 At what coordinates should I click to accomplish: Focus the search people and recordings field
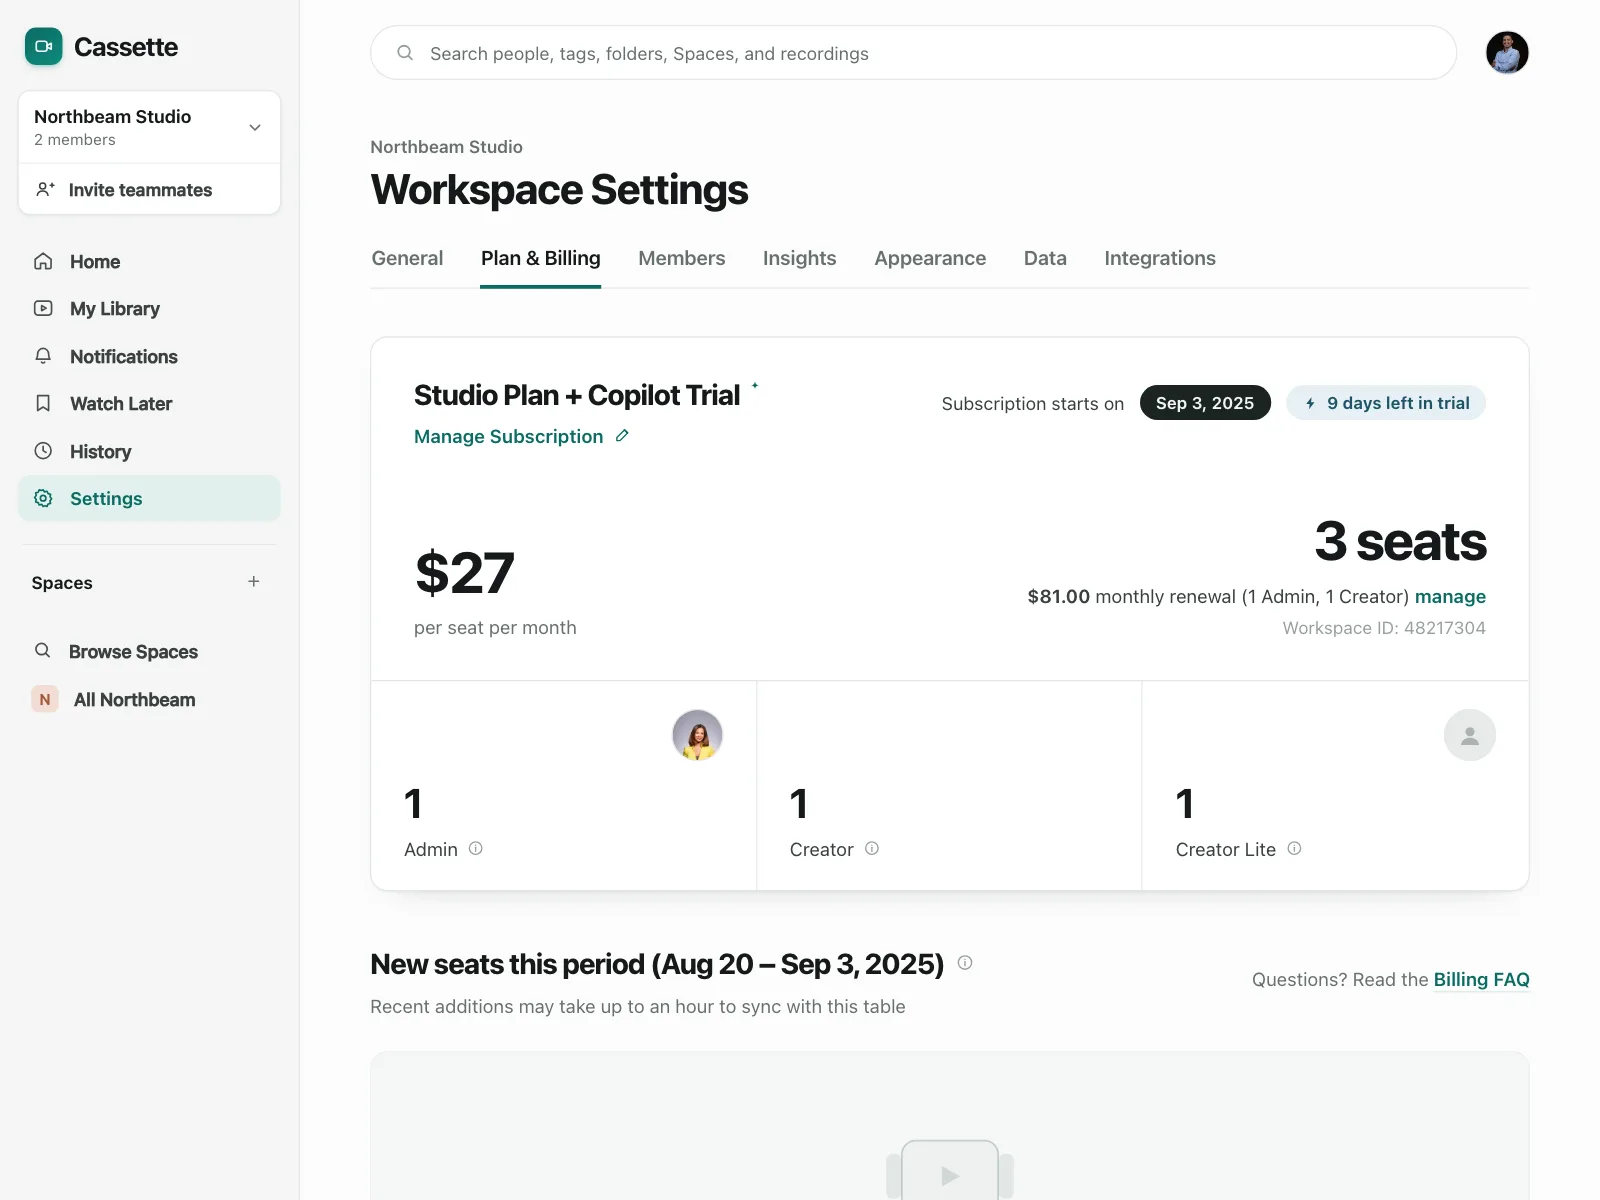coord(913,53)
